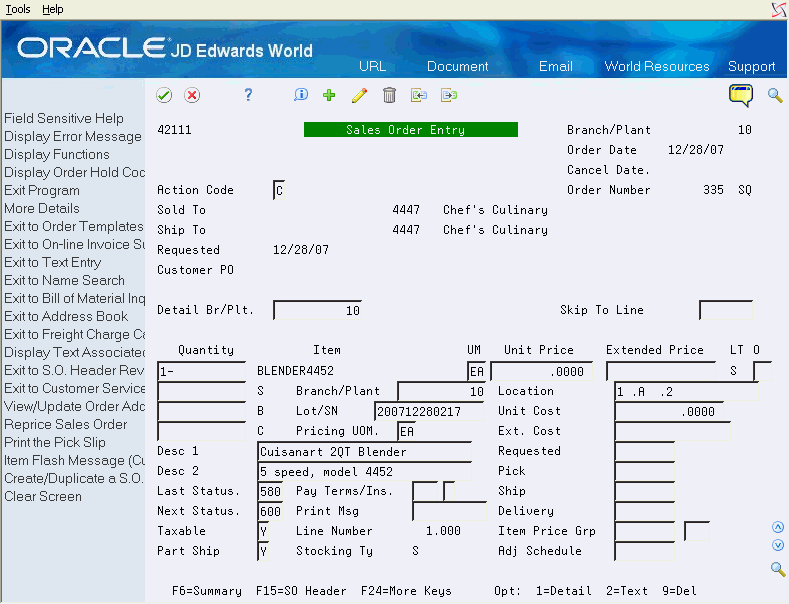Click the Detail Br/Plt field
The image size is (789, 604).
[318, 311]
